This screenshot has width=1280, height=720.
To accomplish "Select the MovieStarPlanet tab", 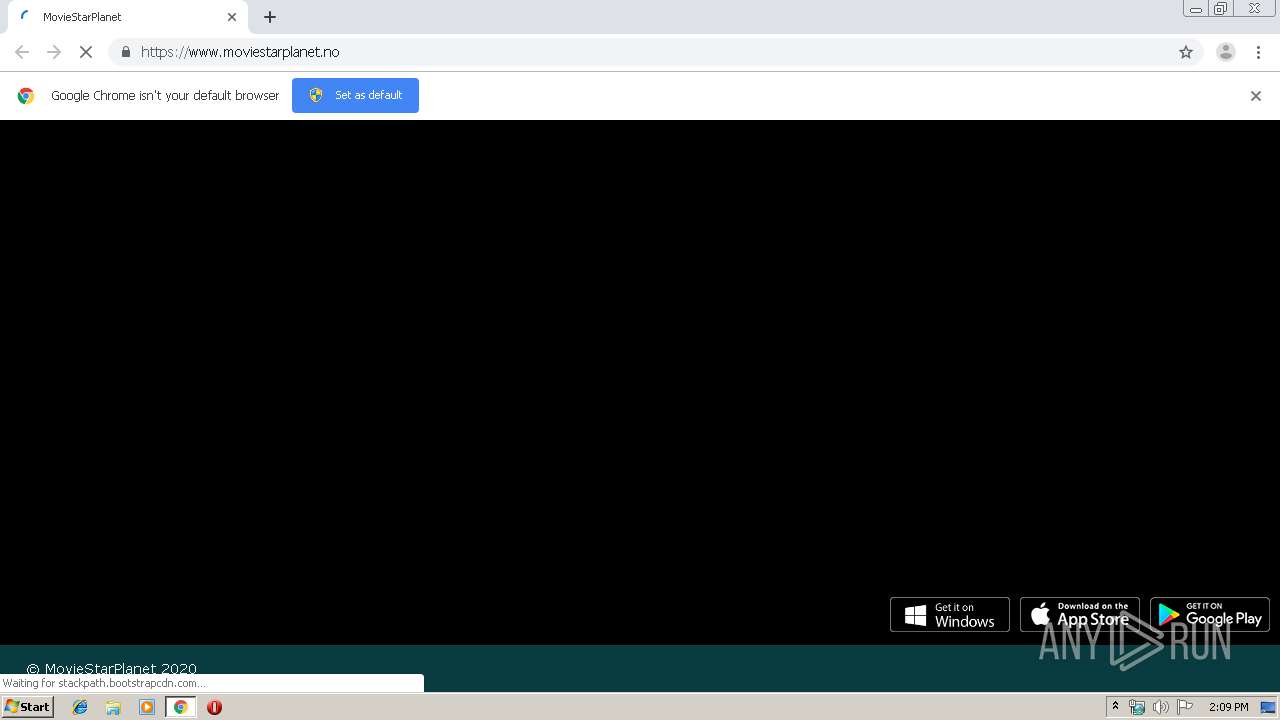I will pyautogui.click(x=128, y=17).
